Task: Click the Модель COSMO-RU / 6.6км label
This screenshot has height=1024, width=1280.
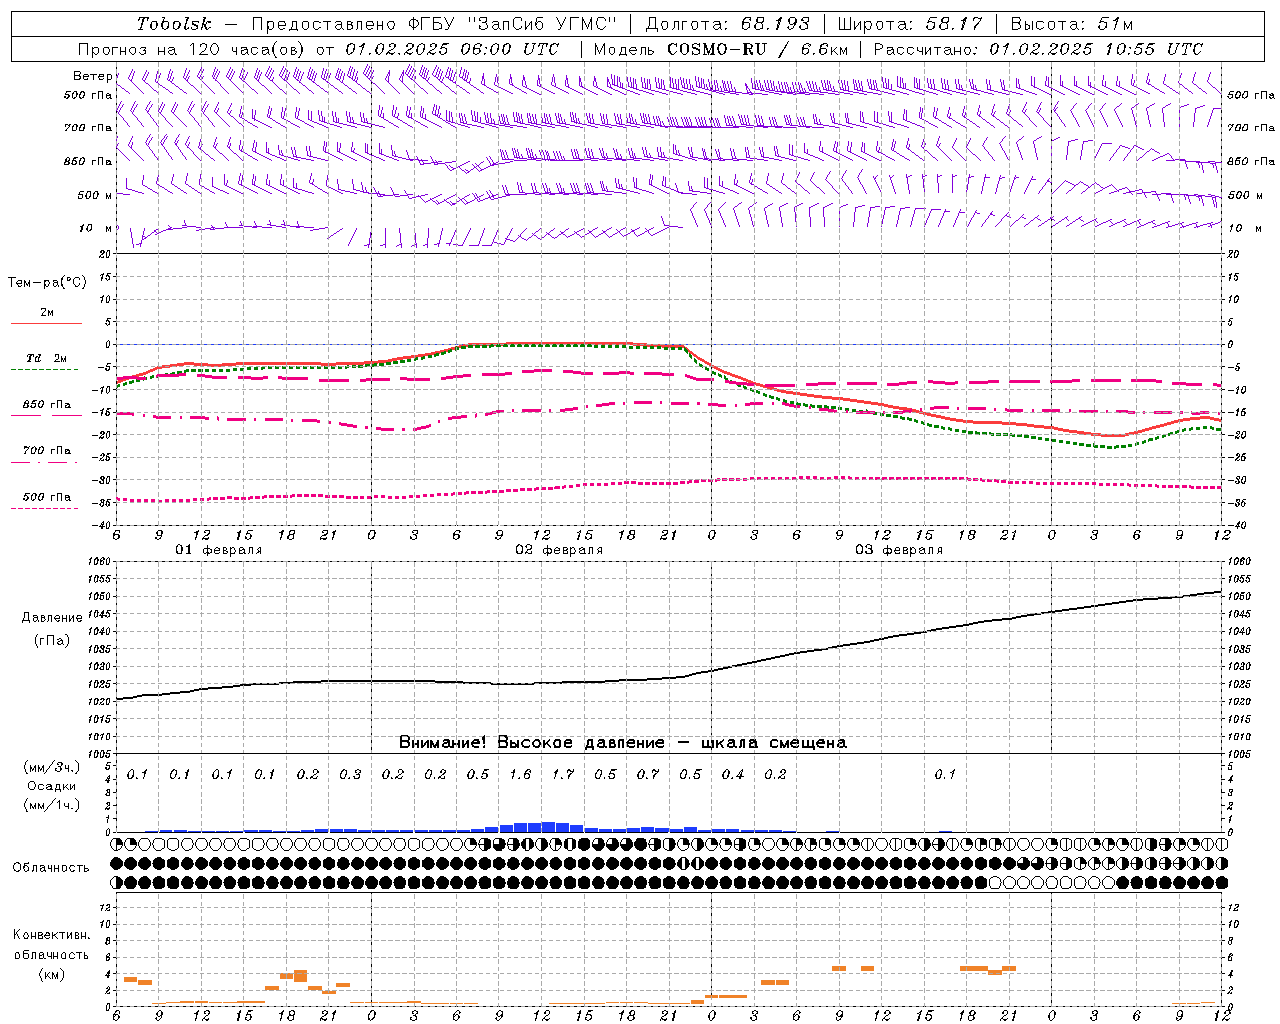Action: point(721,49)
